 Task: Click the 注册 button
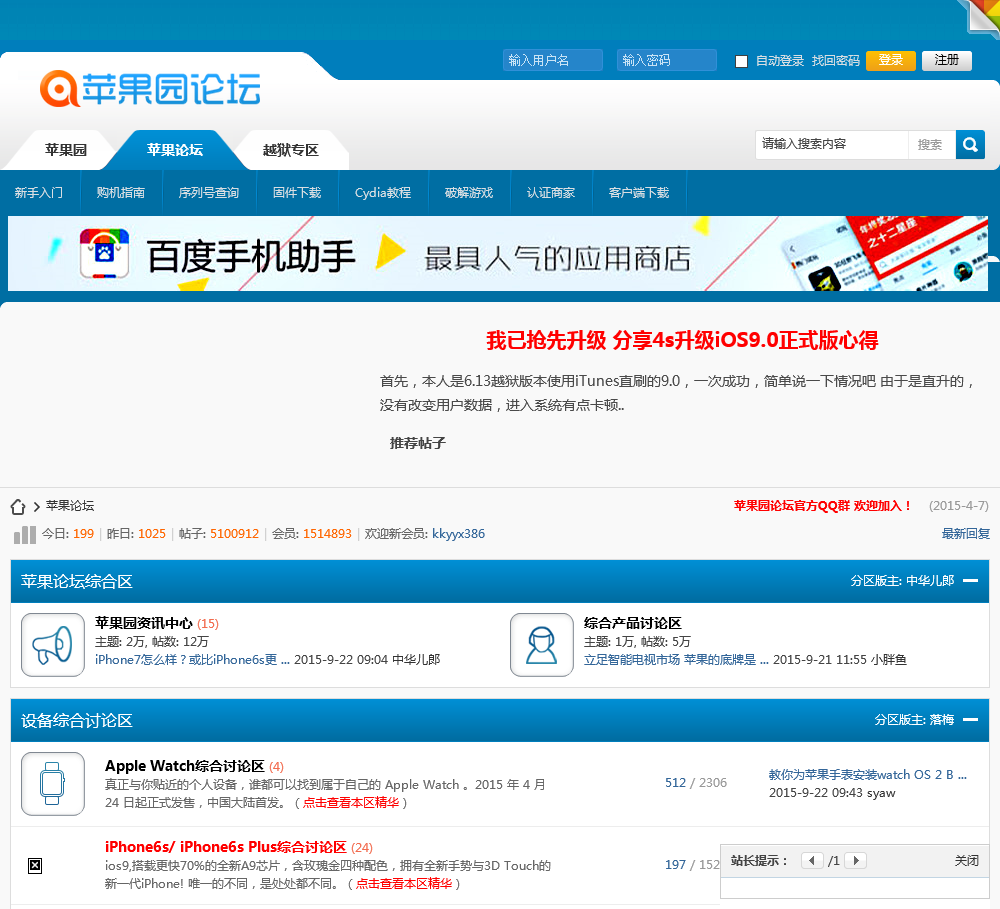pyautogui.click(x=946, y=61)
